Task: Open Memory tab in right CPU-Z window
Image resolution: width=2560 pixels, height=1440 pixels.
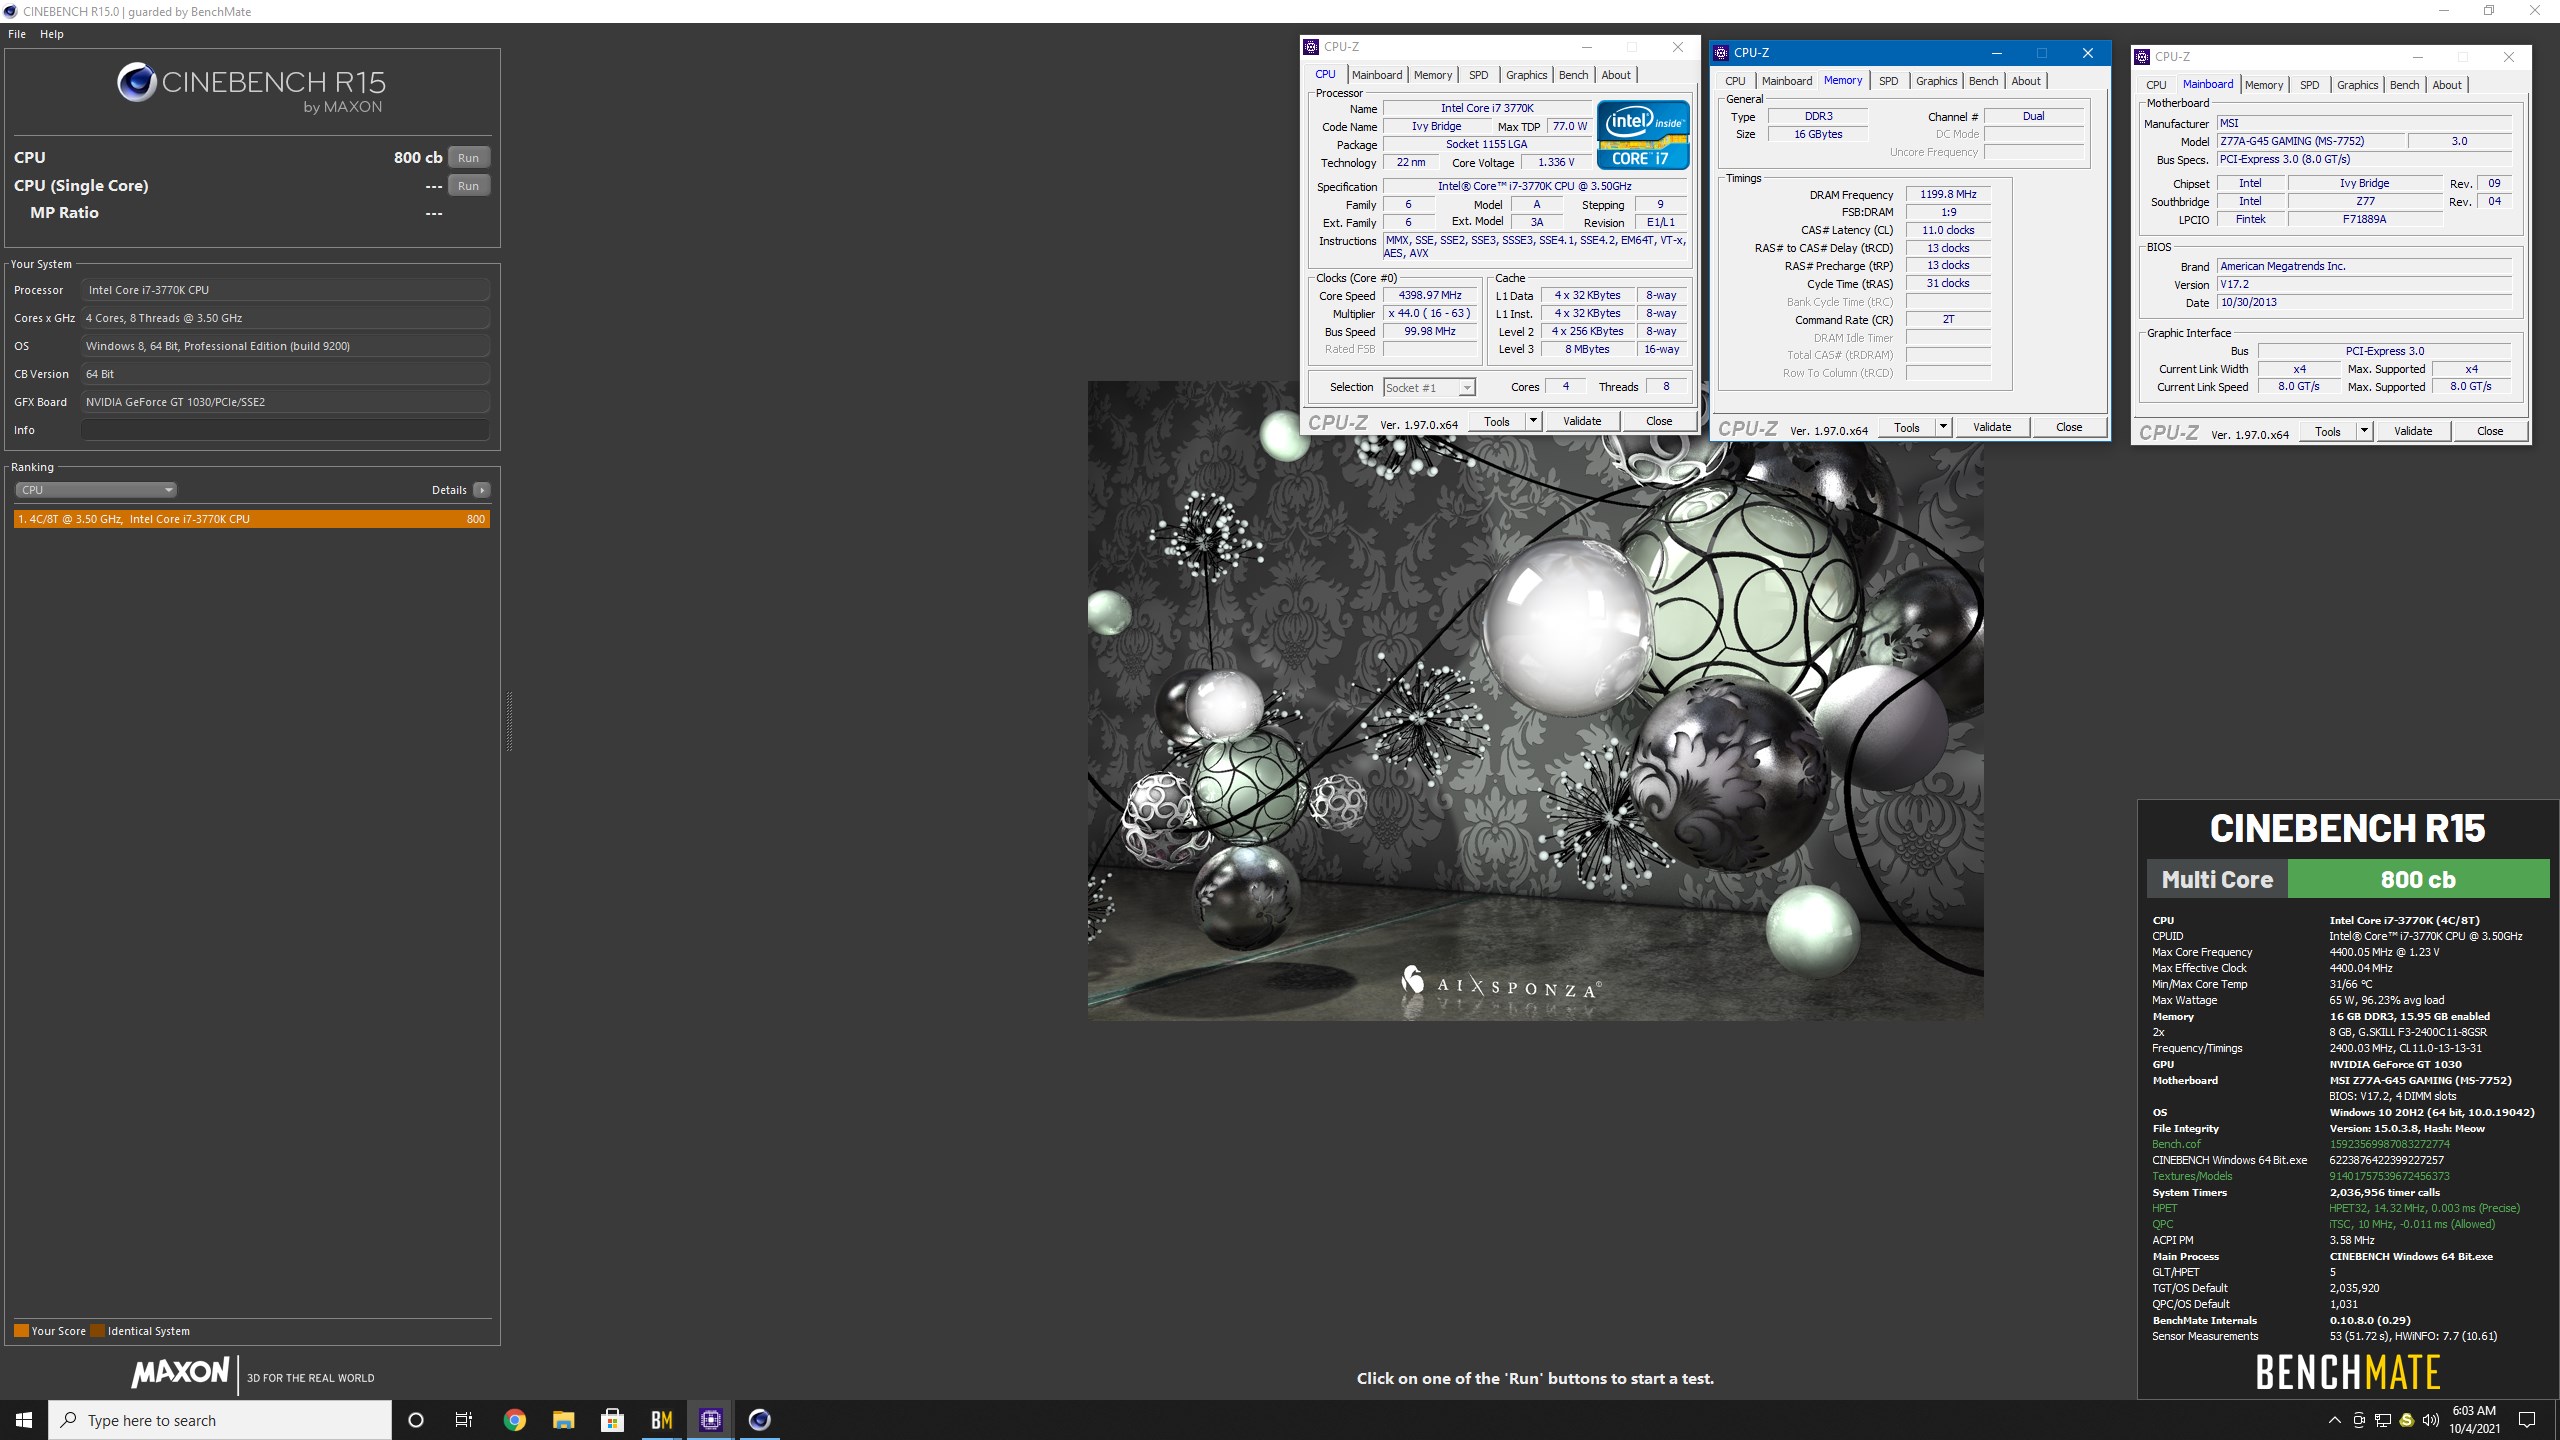Action: 2264,85
